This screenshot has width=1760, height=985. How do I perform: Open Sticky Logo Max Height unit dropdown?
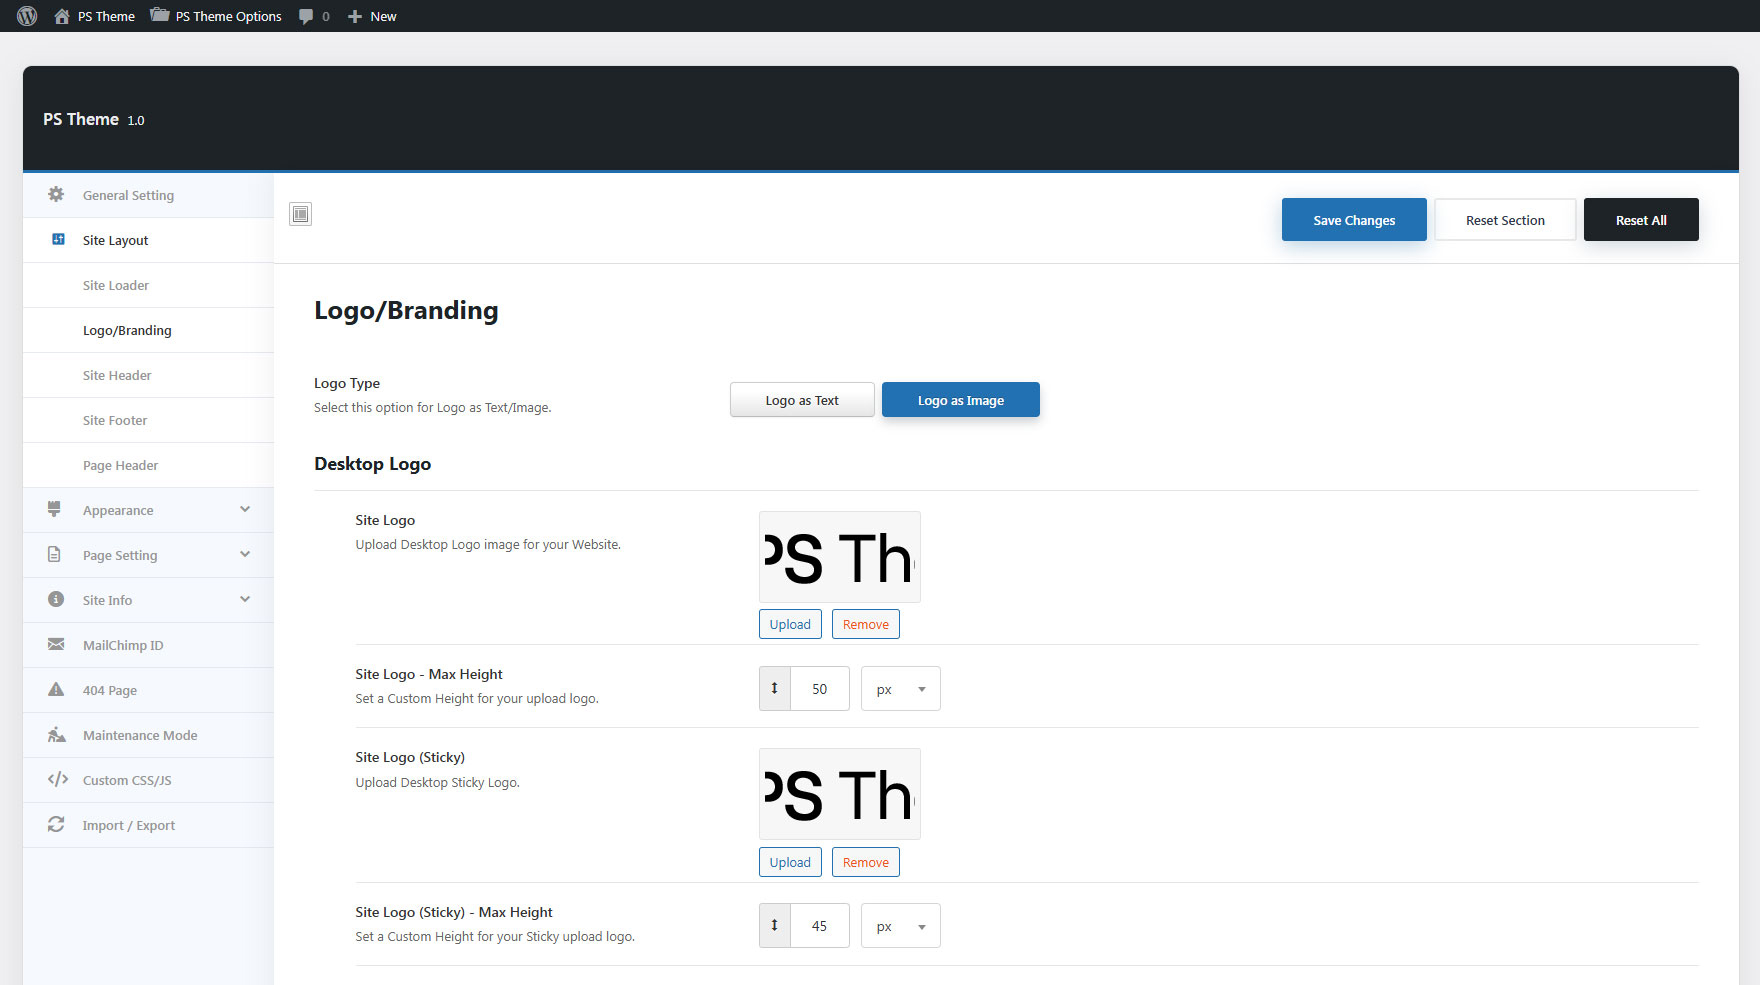(x=900, y=926)
